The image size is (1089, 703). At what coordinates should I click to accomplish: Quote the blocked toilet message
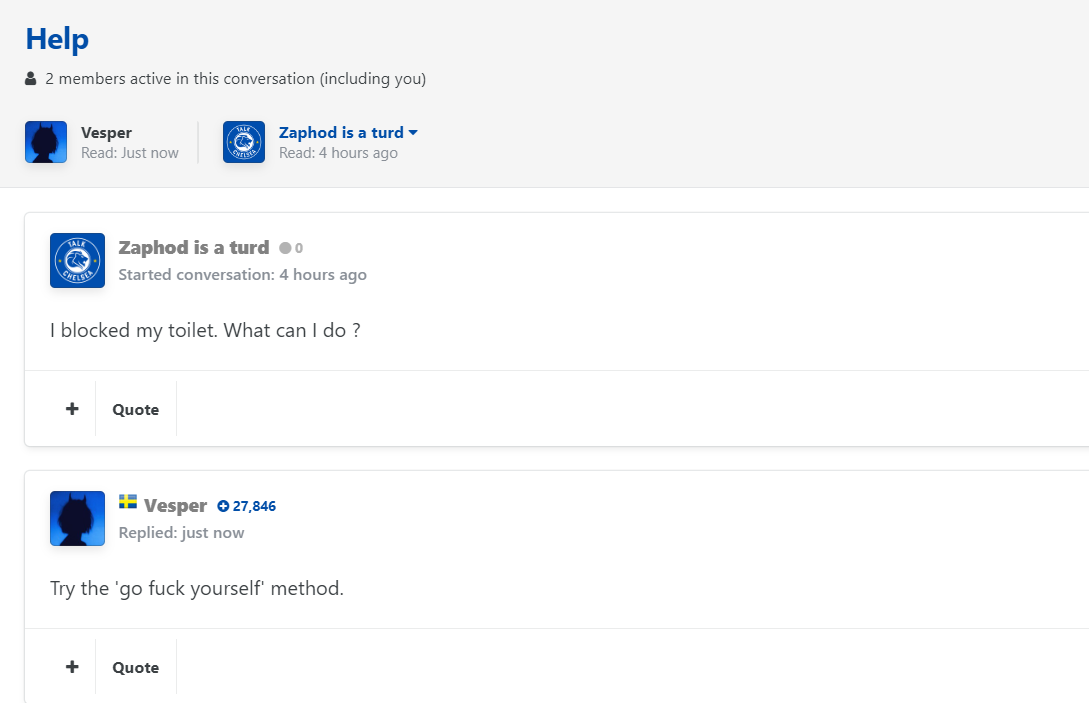click(136, 409)
